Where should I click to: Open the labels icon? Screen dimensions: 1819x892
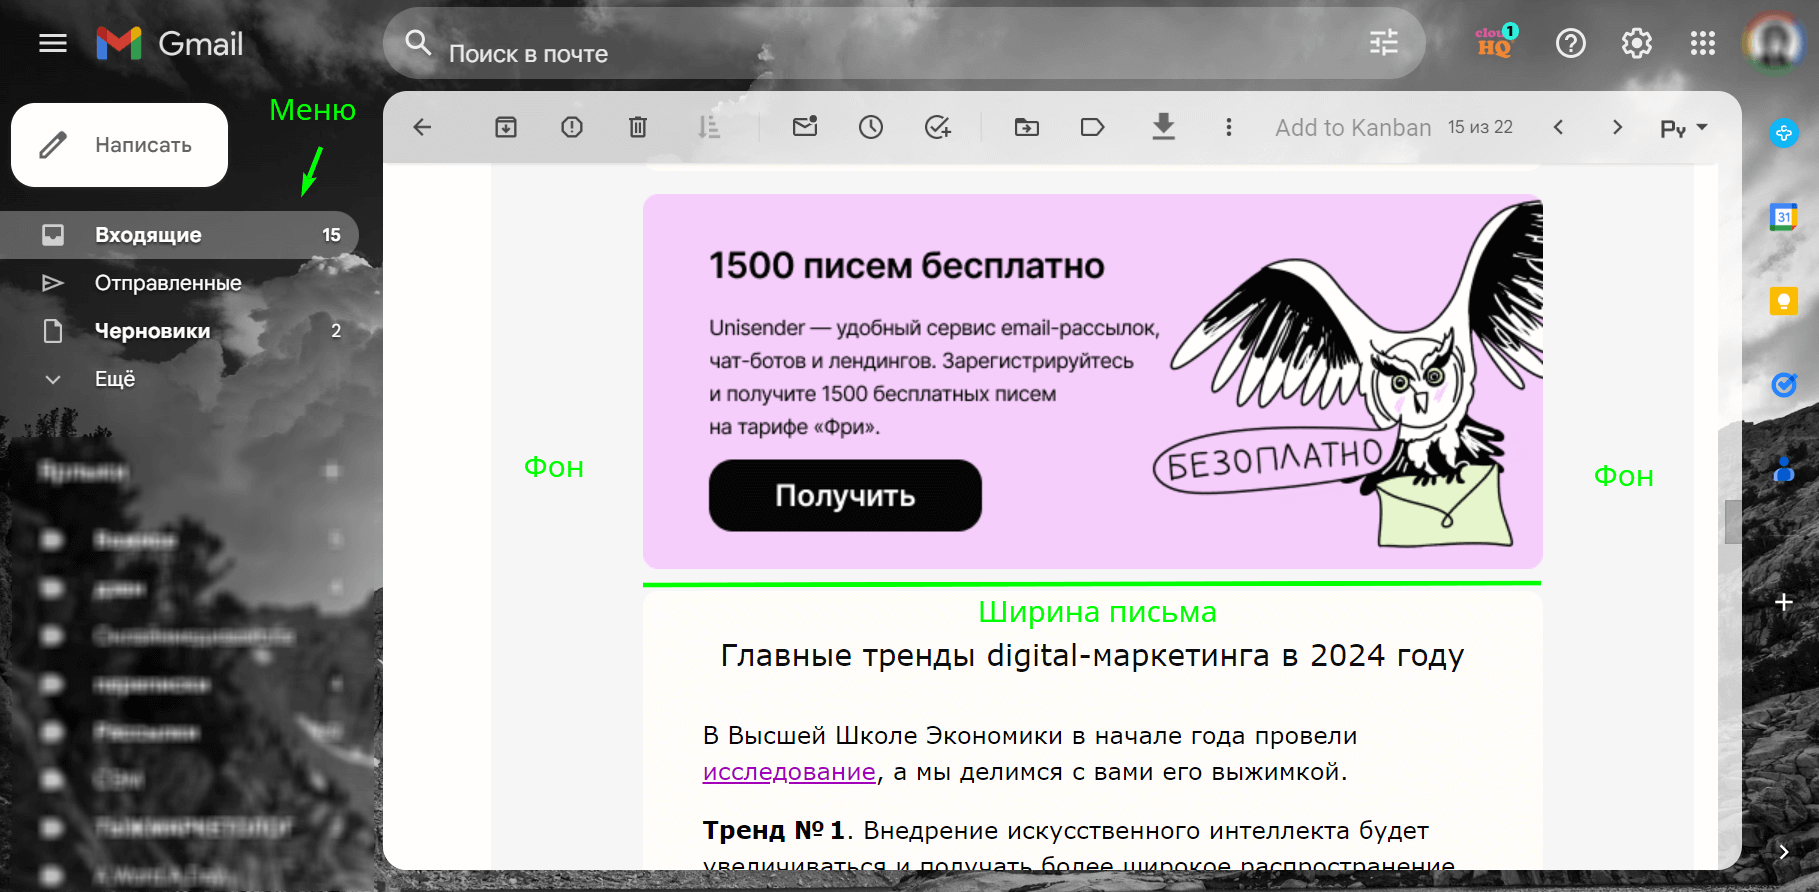click(1093, 127)
